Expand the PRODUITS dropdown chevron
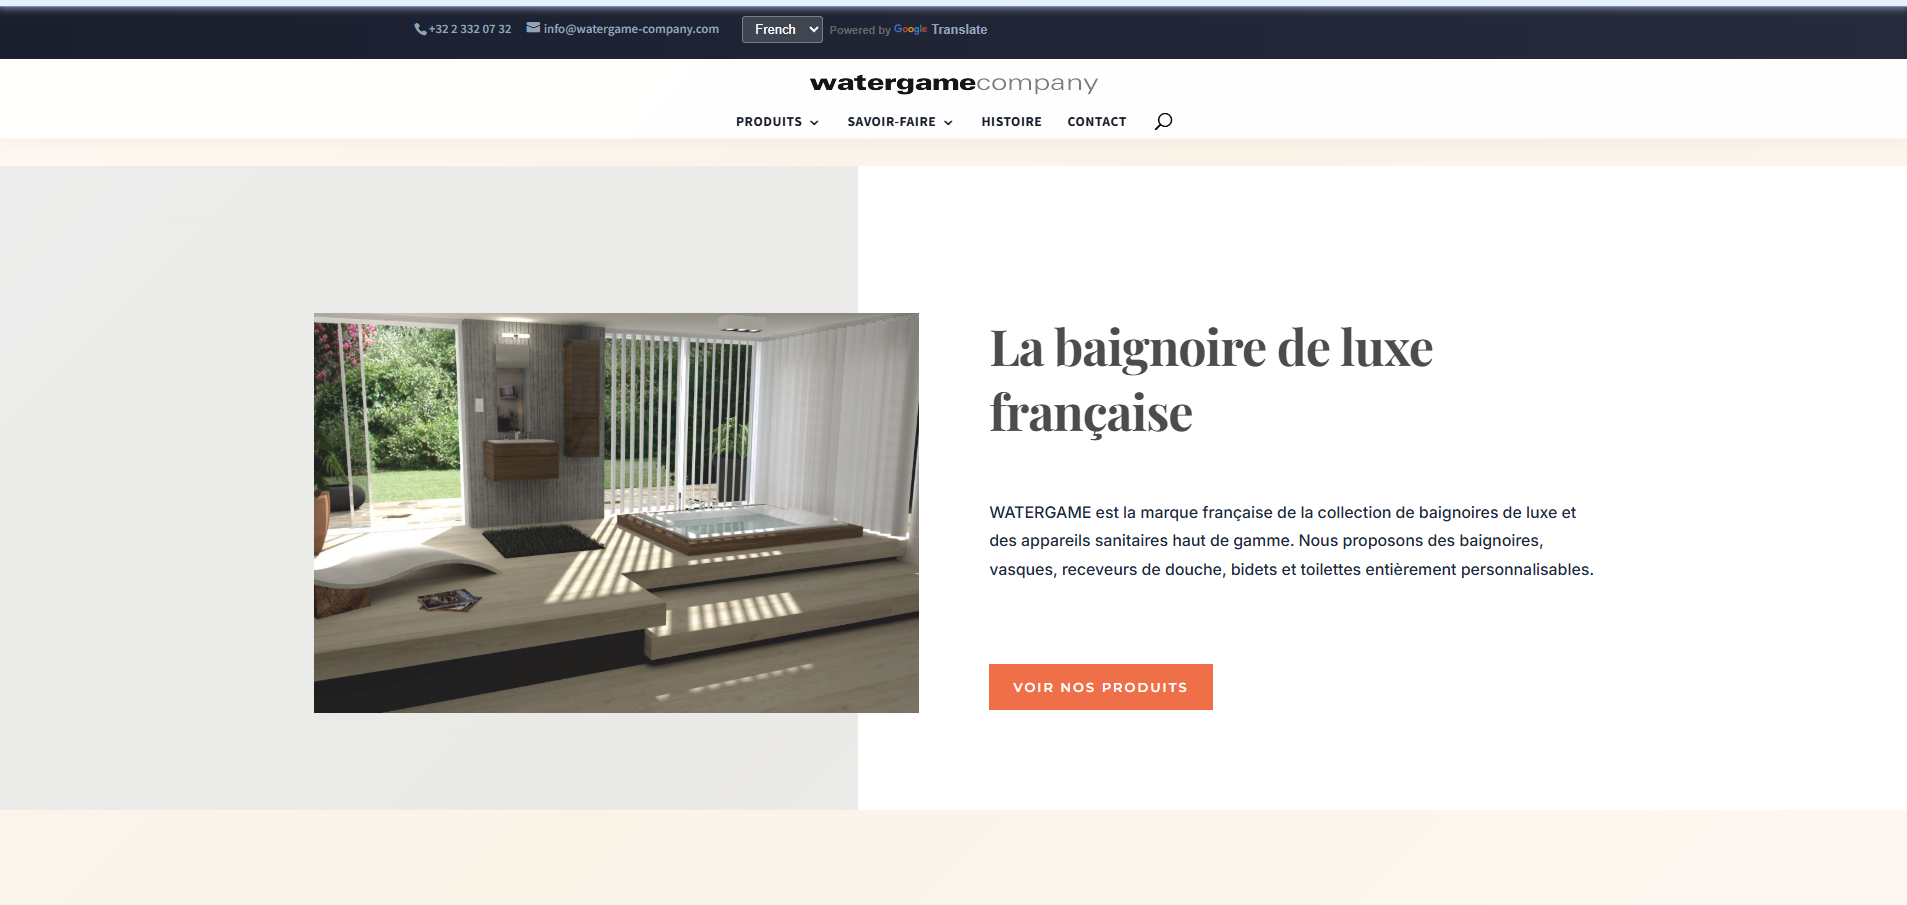Image resolution: width=1907 pixels, height=905 pixels. [813, 123]
